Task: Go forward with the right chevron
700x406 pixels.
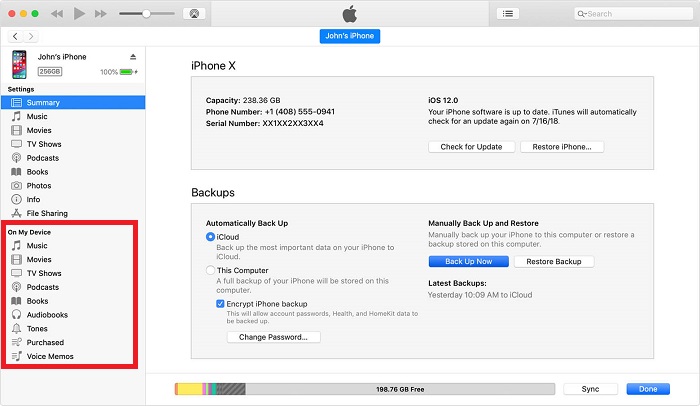Action: click(31, 36)
